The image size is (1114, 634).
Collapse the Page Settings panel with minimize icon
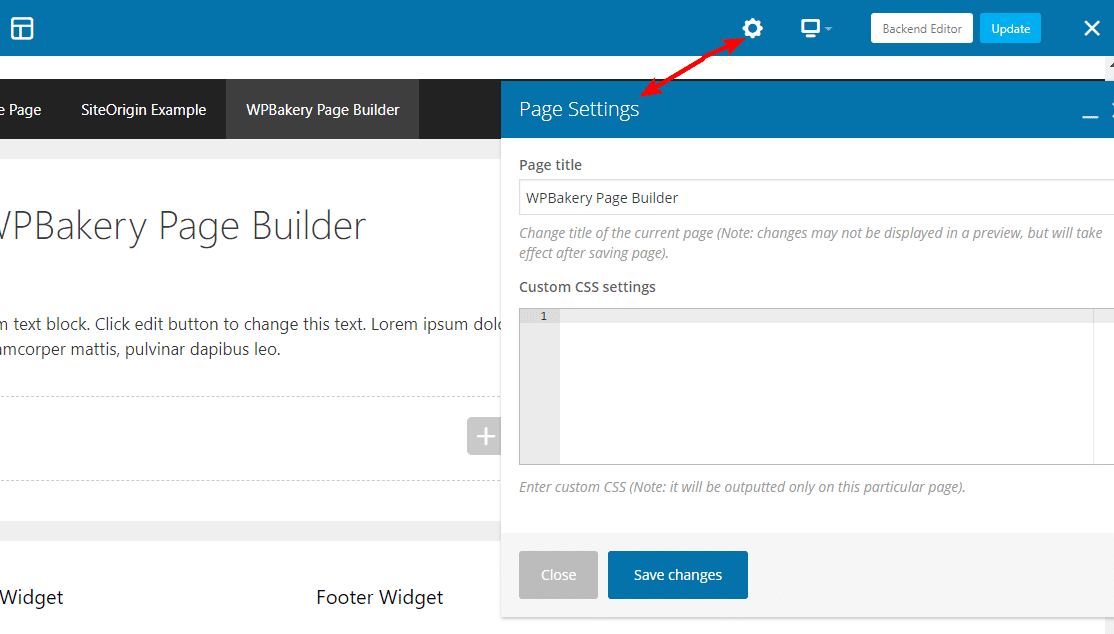(1090, 117)
